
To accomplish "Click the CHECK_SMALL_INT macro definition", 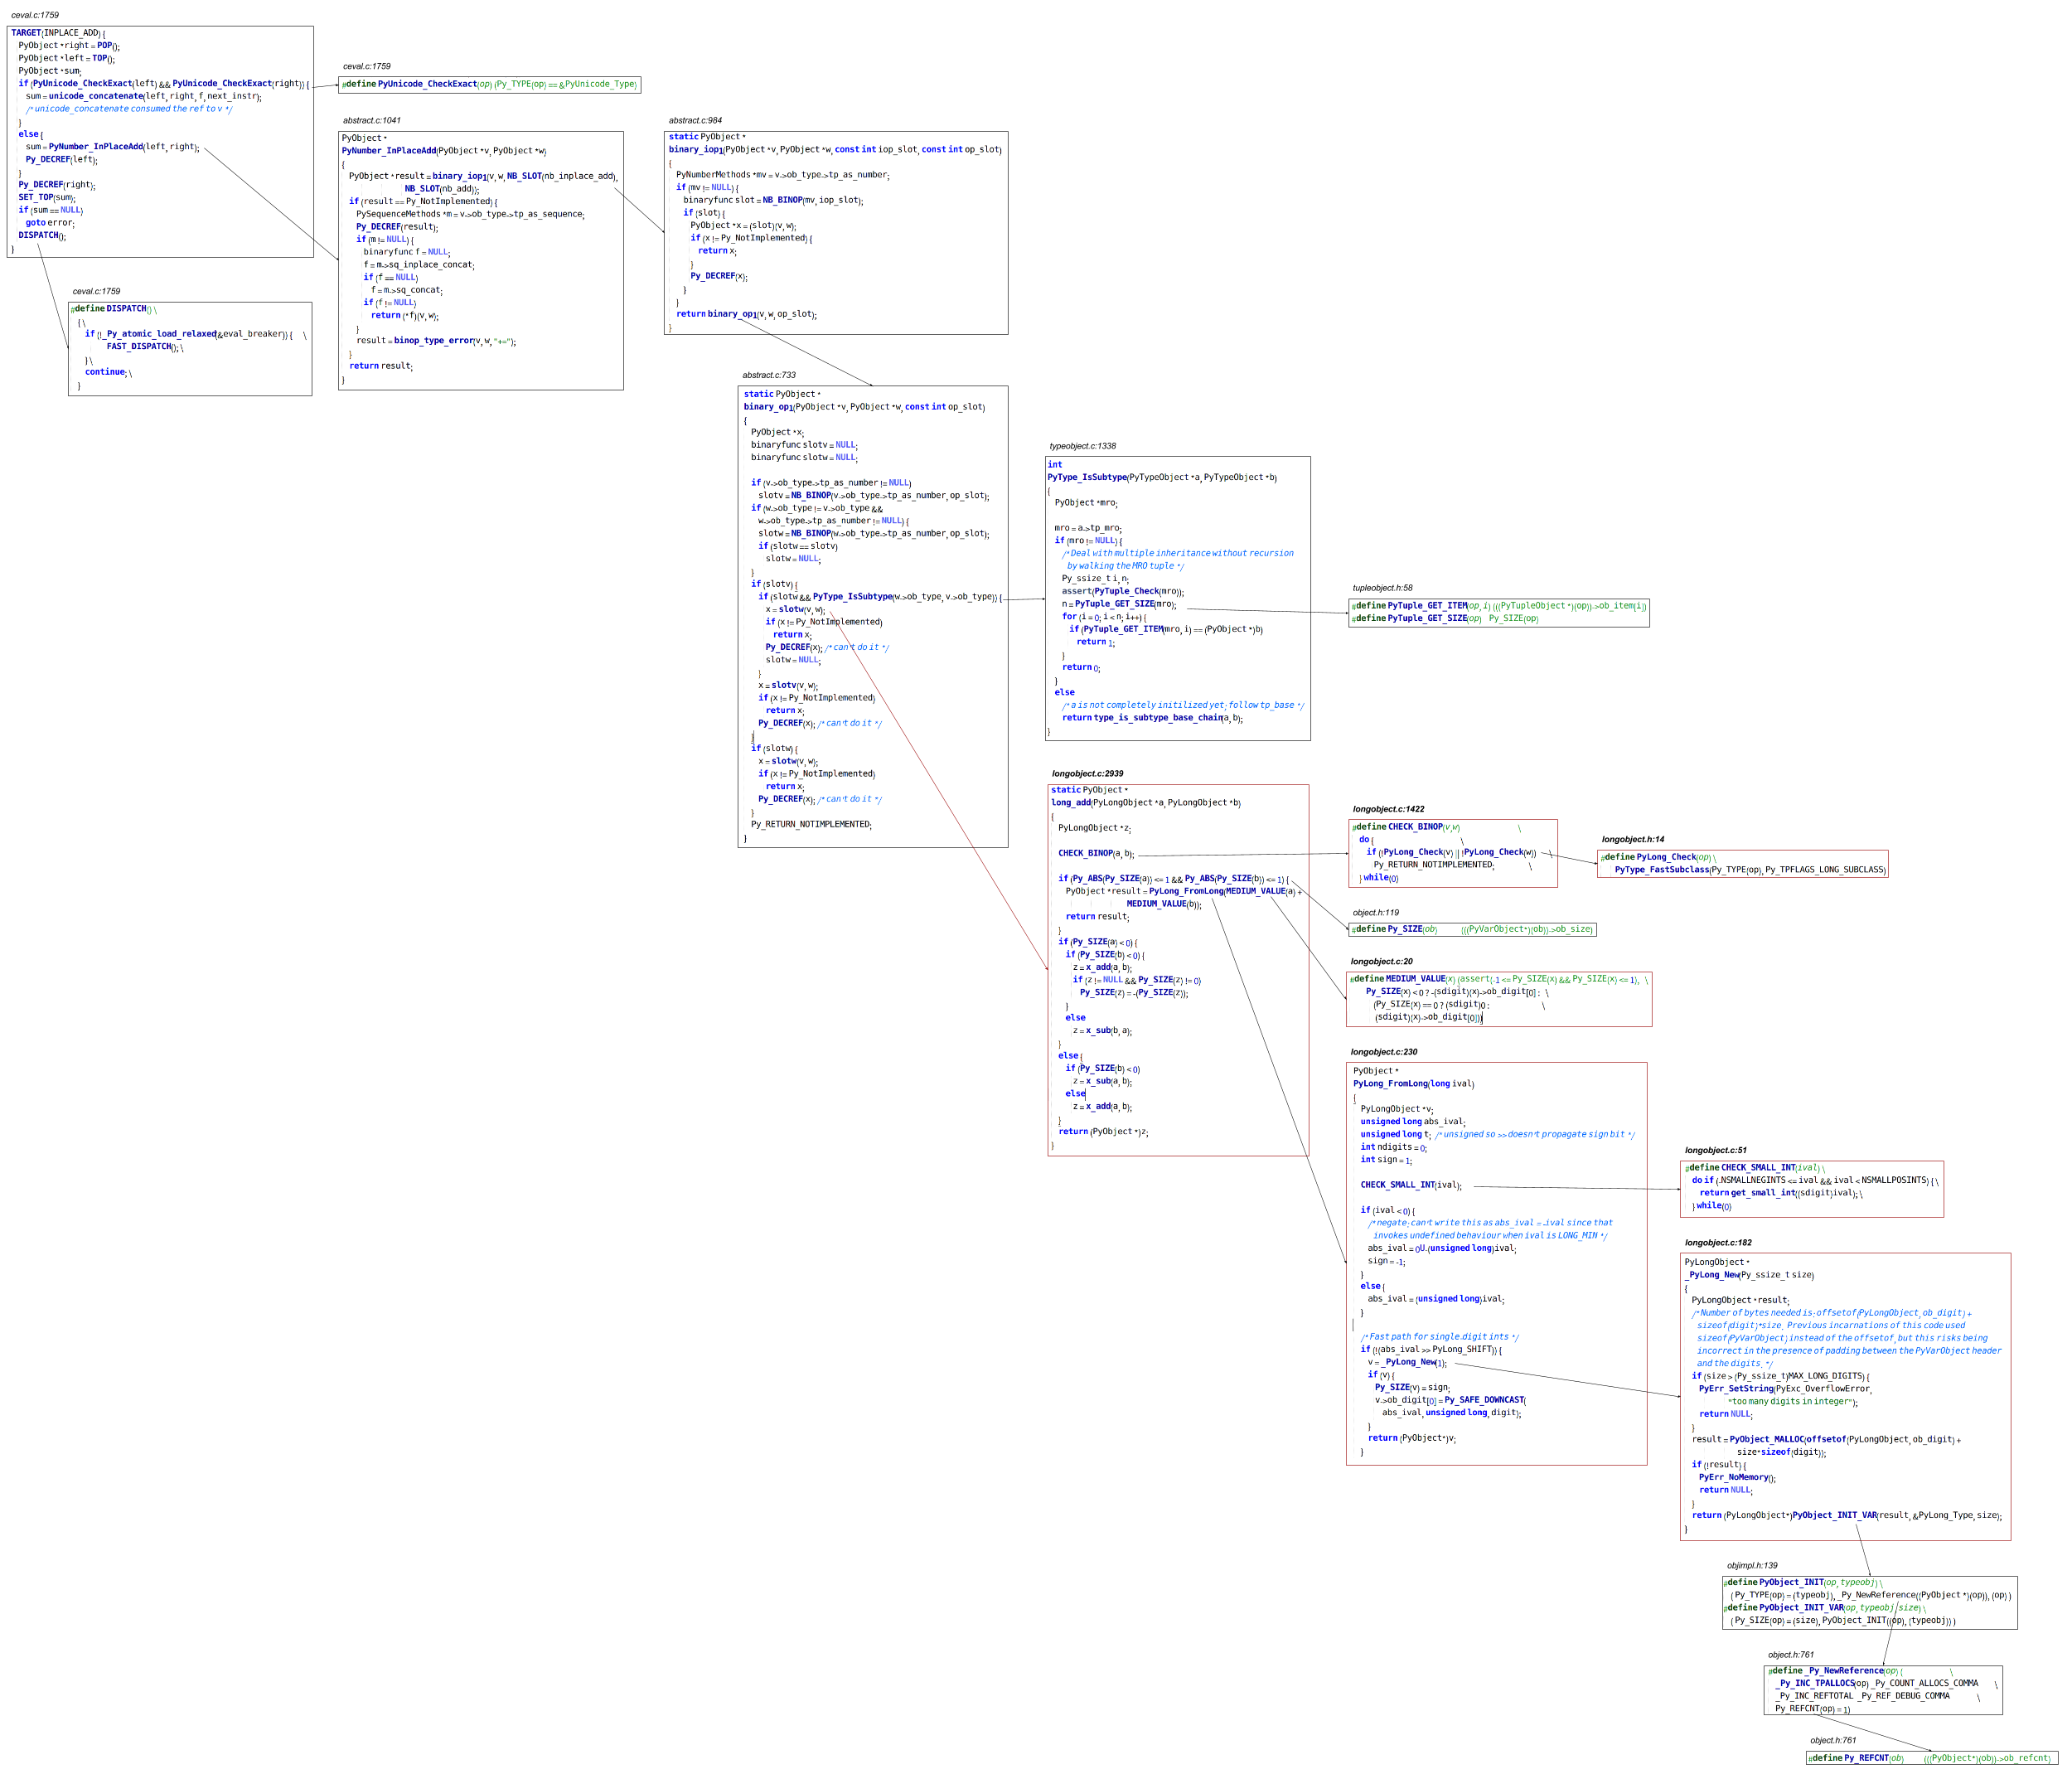I will 1757,1167.
